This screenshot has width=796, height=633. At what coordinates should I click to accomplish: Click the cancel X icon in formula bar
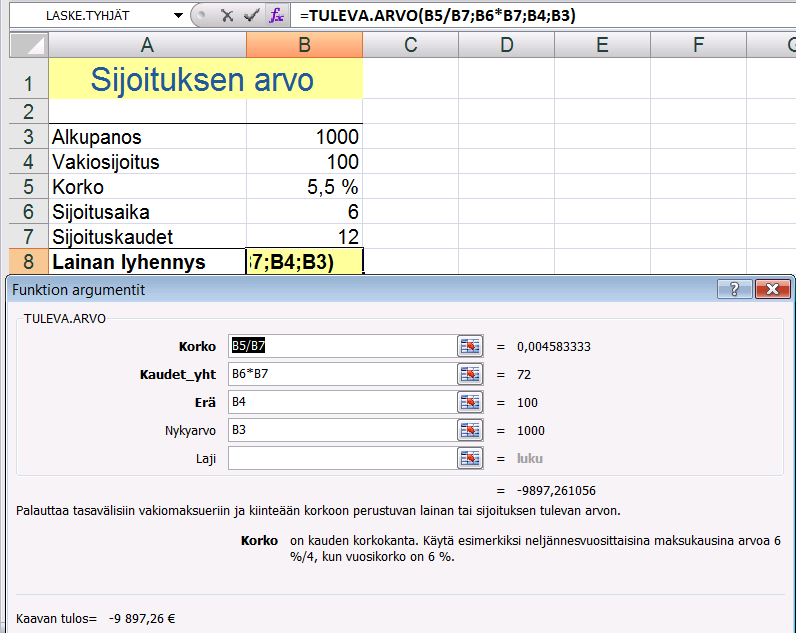click(x=227, y=16)
